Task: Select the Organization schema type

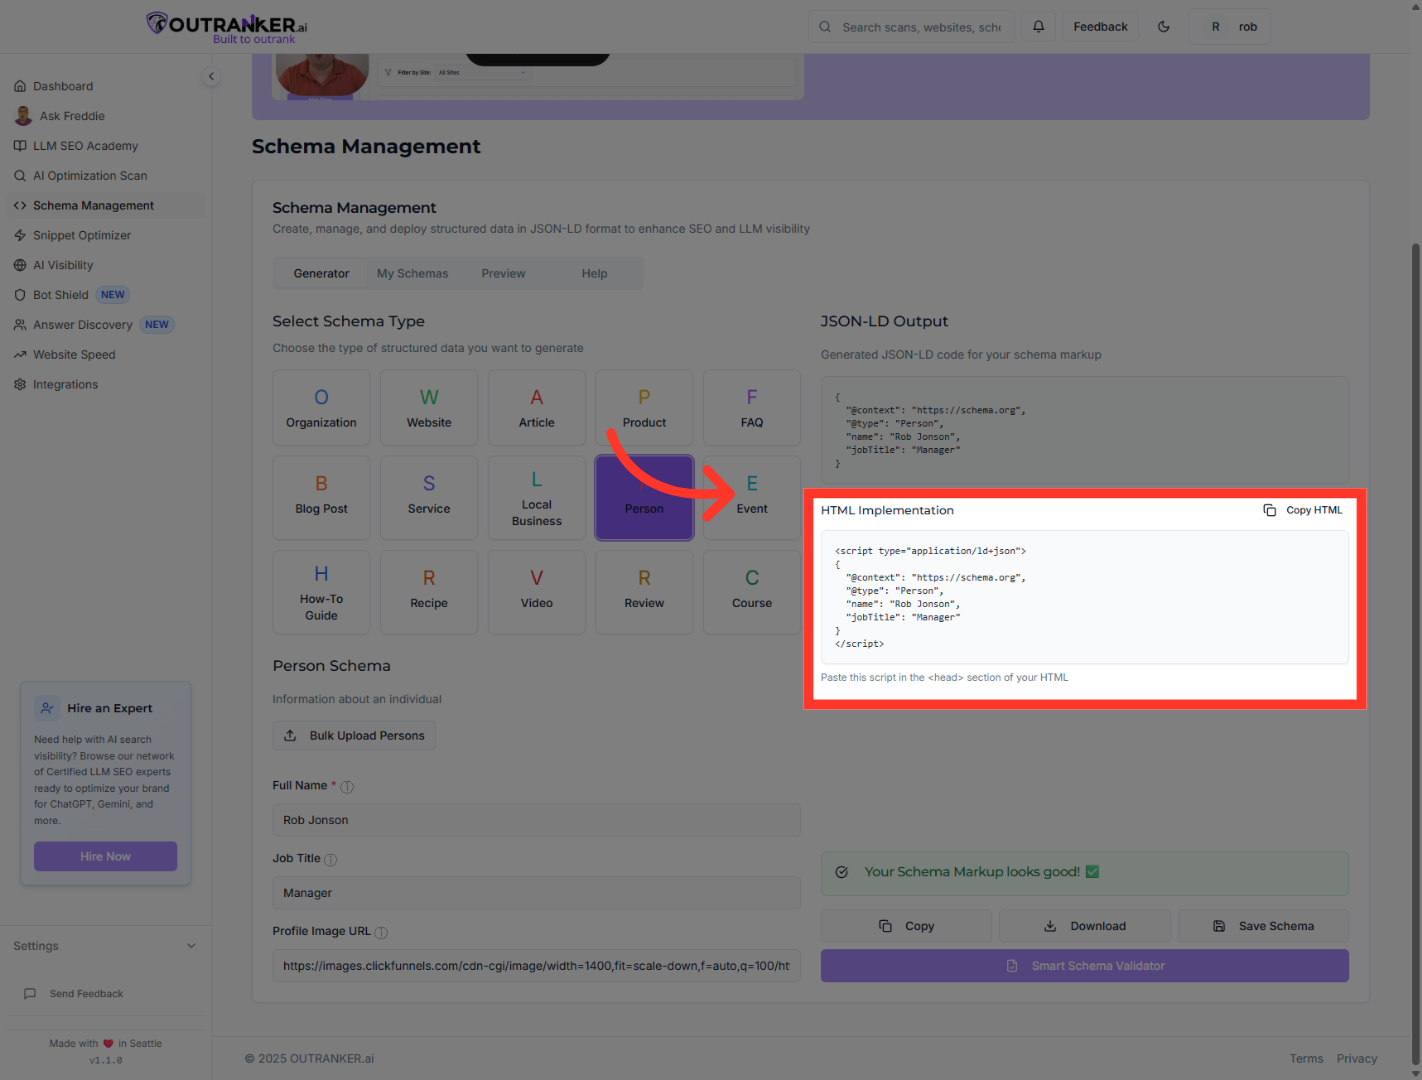Action: click(x=321, y=408)
